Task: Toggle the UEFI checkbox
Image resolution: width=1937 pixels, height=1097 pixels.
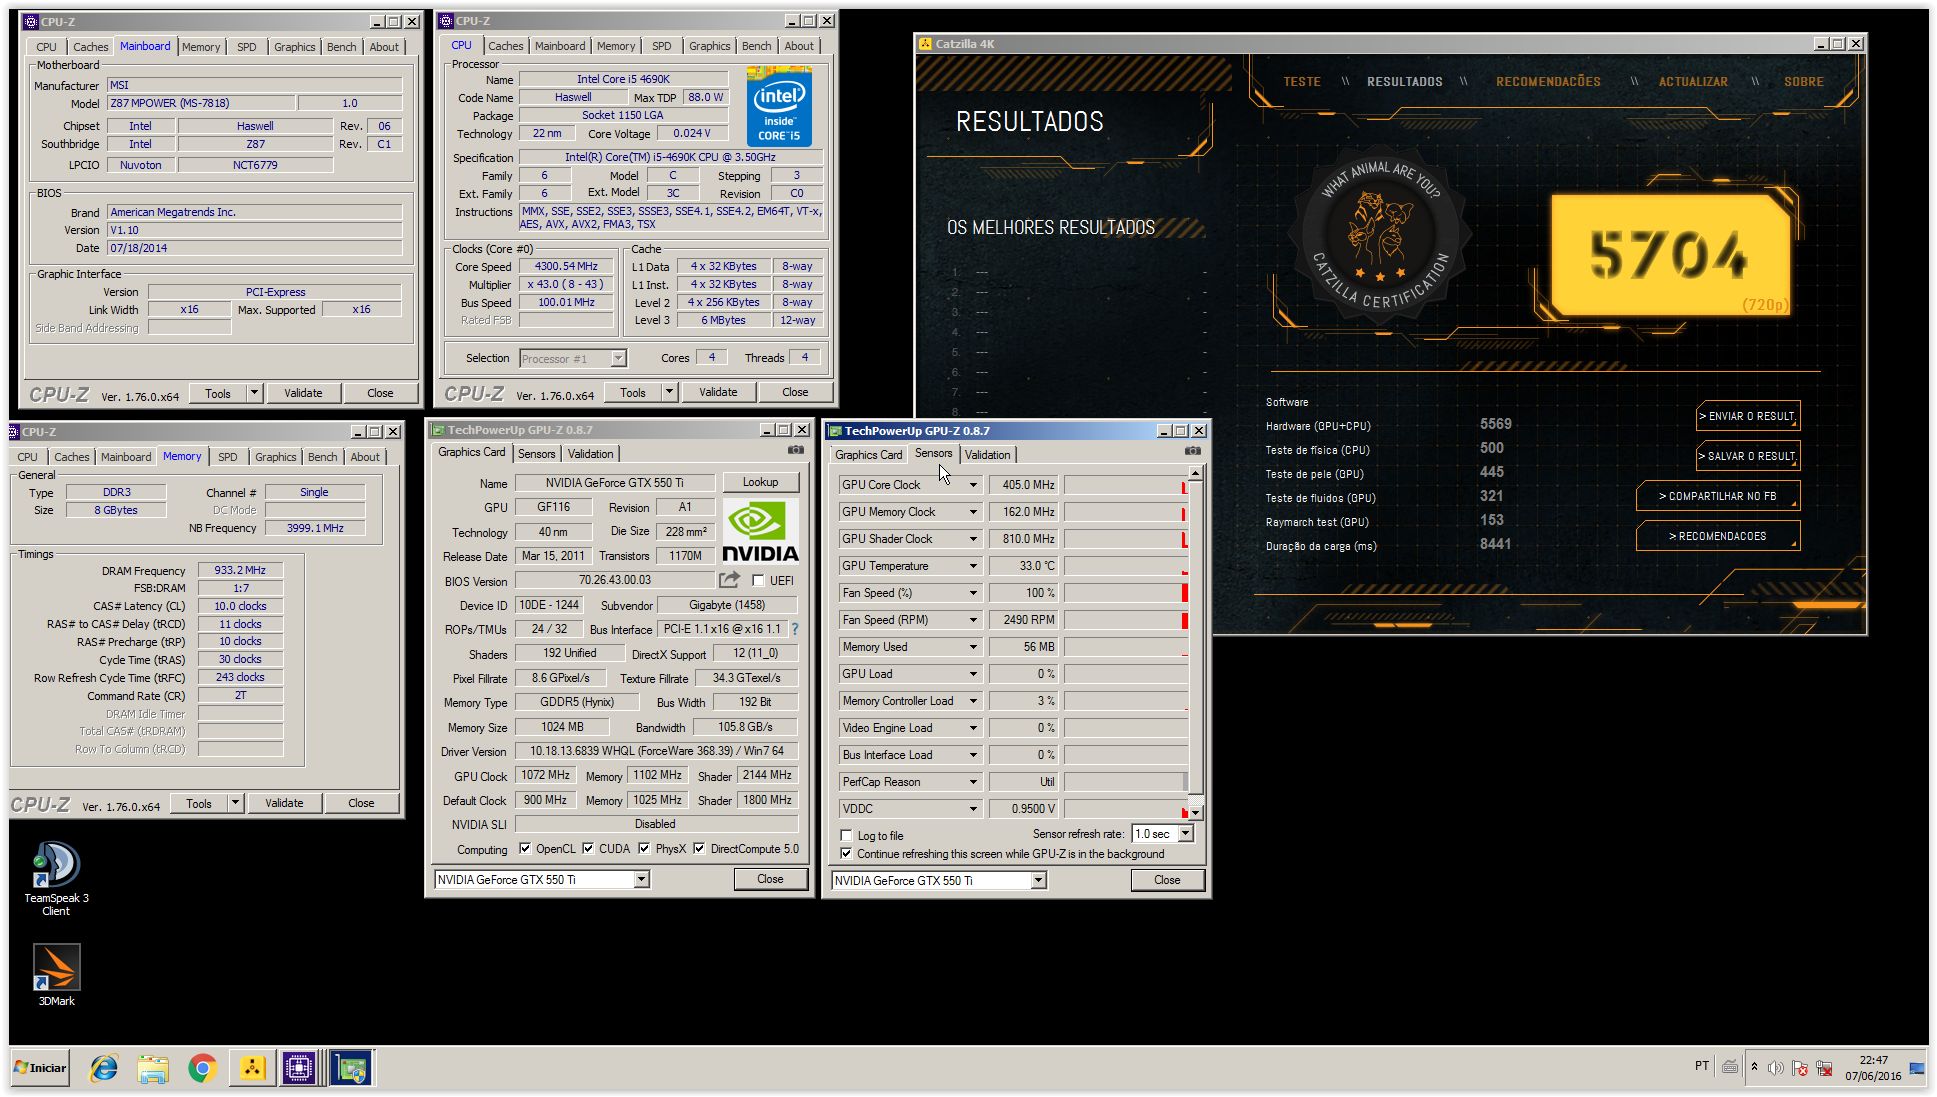Action: (758, 581)
